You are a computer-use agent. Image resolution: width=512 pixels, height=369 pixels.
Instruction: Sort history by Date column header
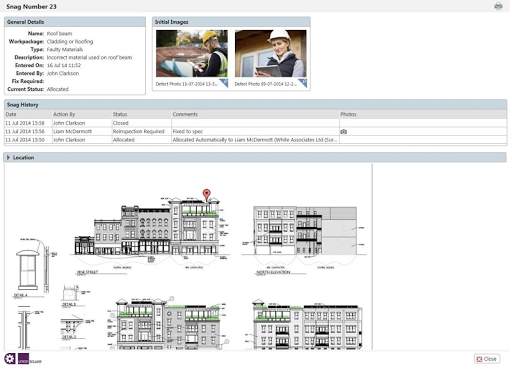pyautogui.click(x=11, y=114)
